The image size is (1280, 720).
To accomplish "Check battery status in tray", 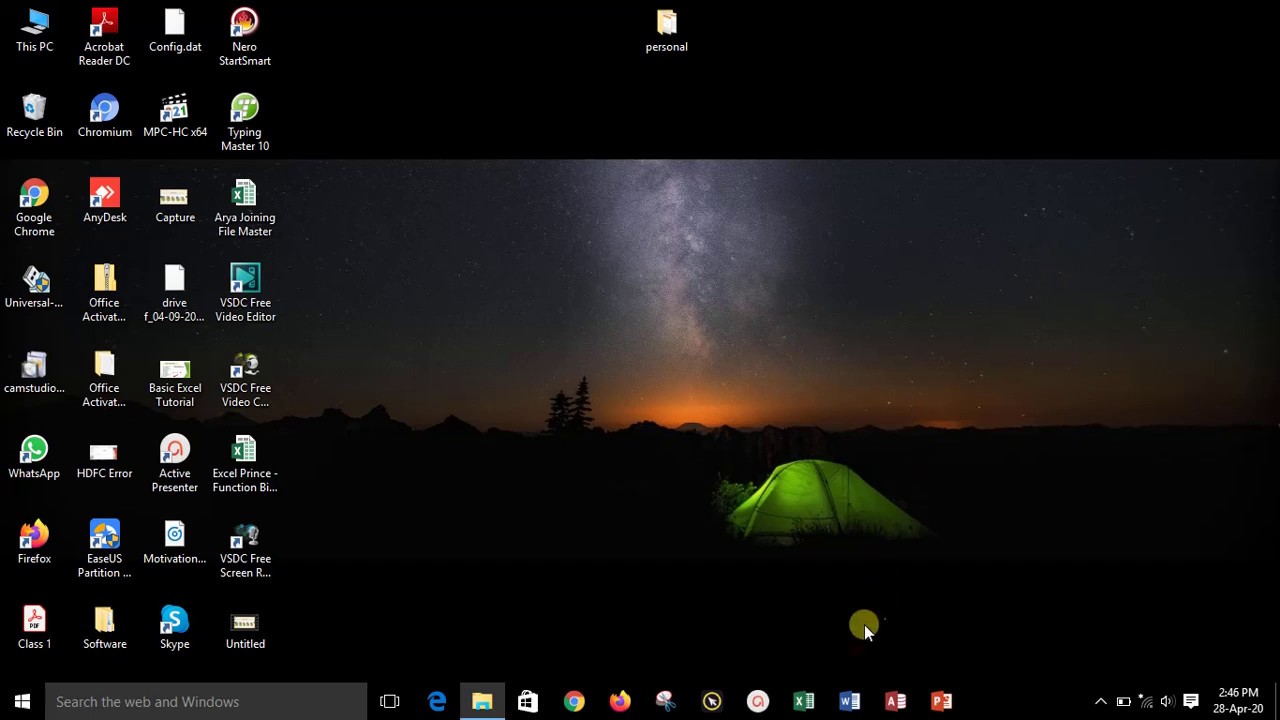I will (x=1123, y=701).
